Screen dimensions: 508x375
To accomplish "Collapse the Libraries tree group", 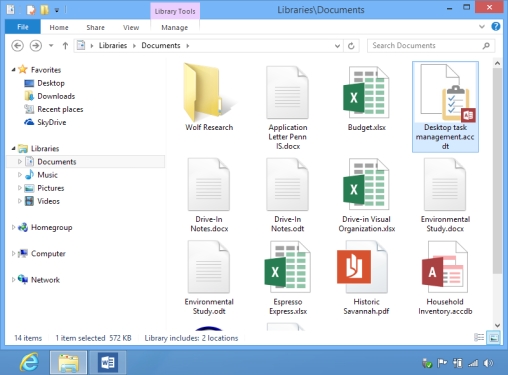I will 13,148.
